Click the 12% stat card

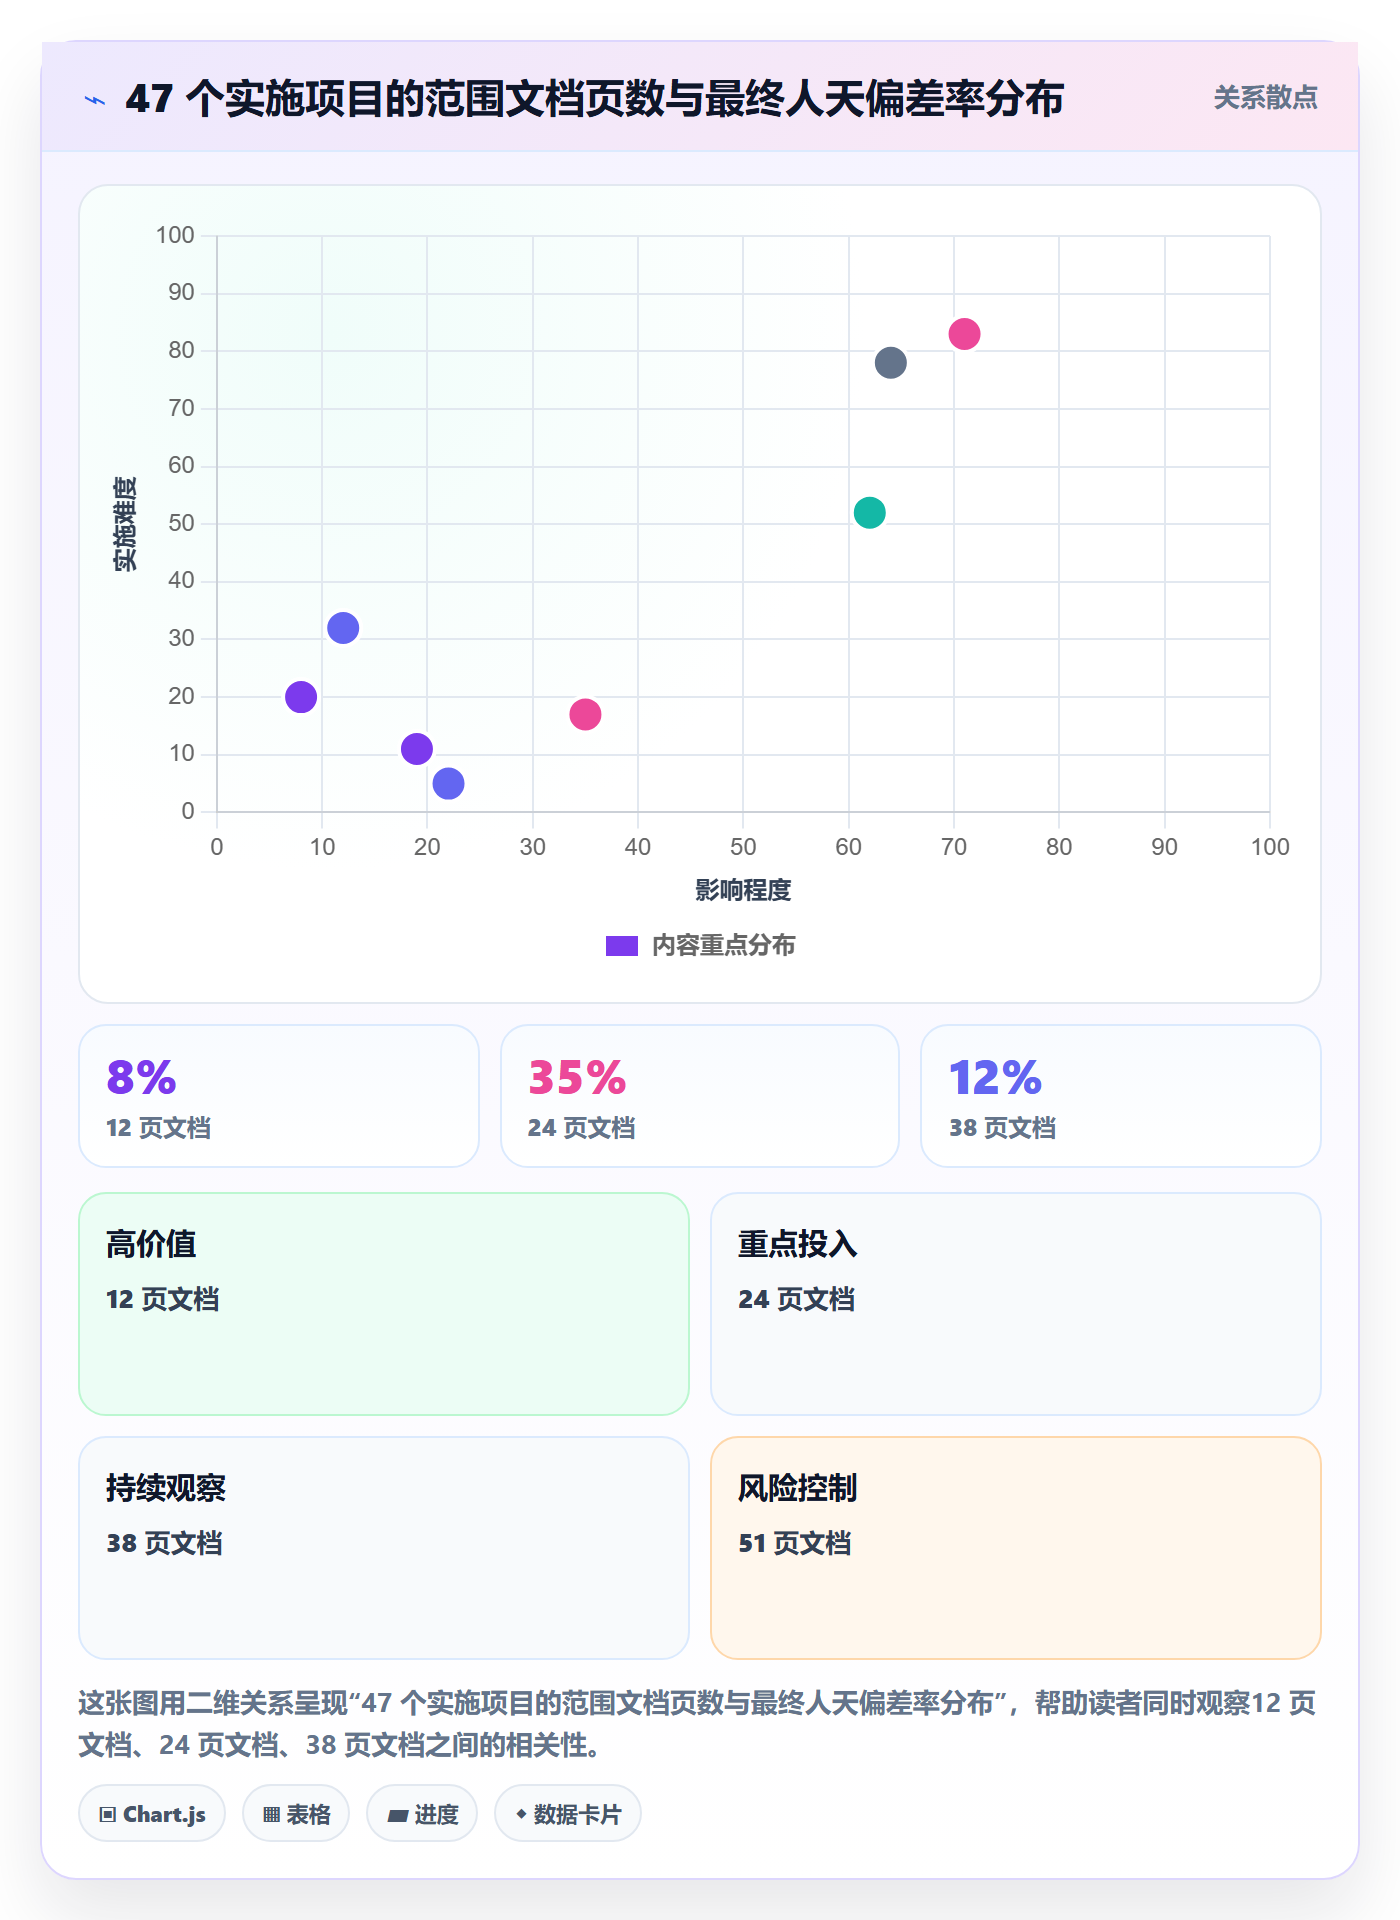(x=1121, y=1096)
